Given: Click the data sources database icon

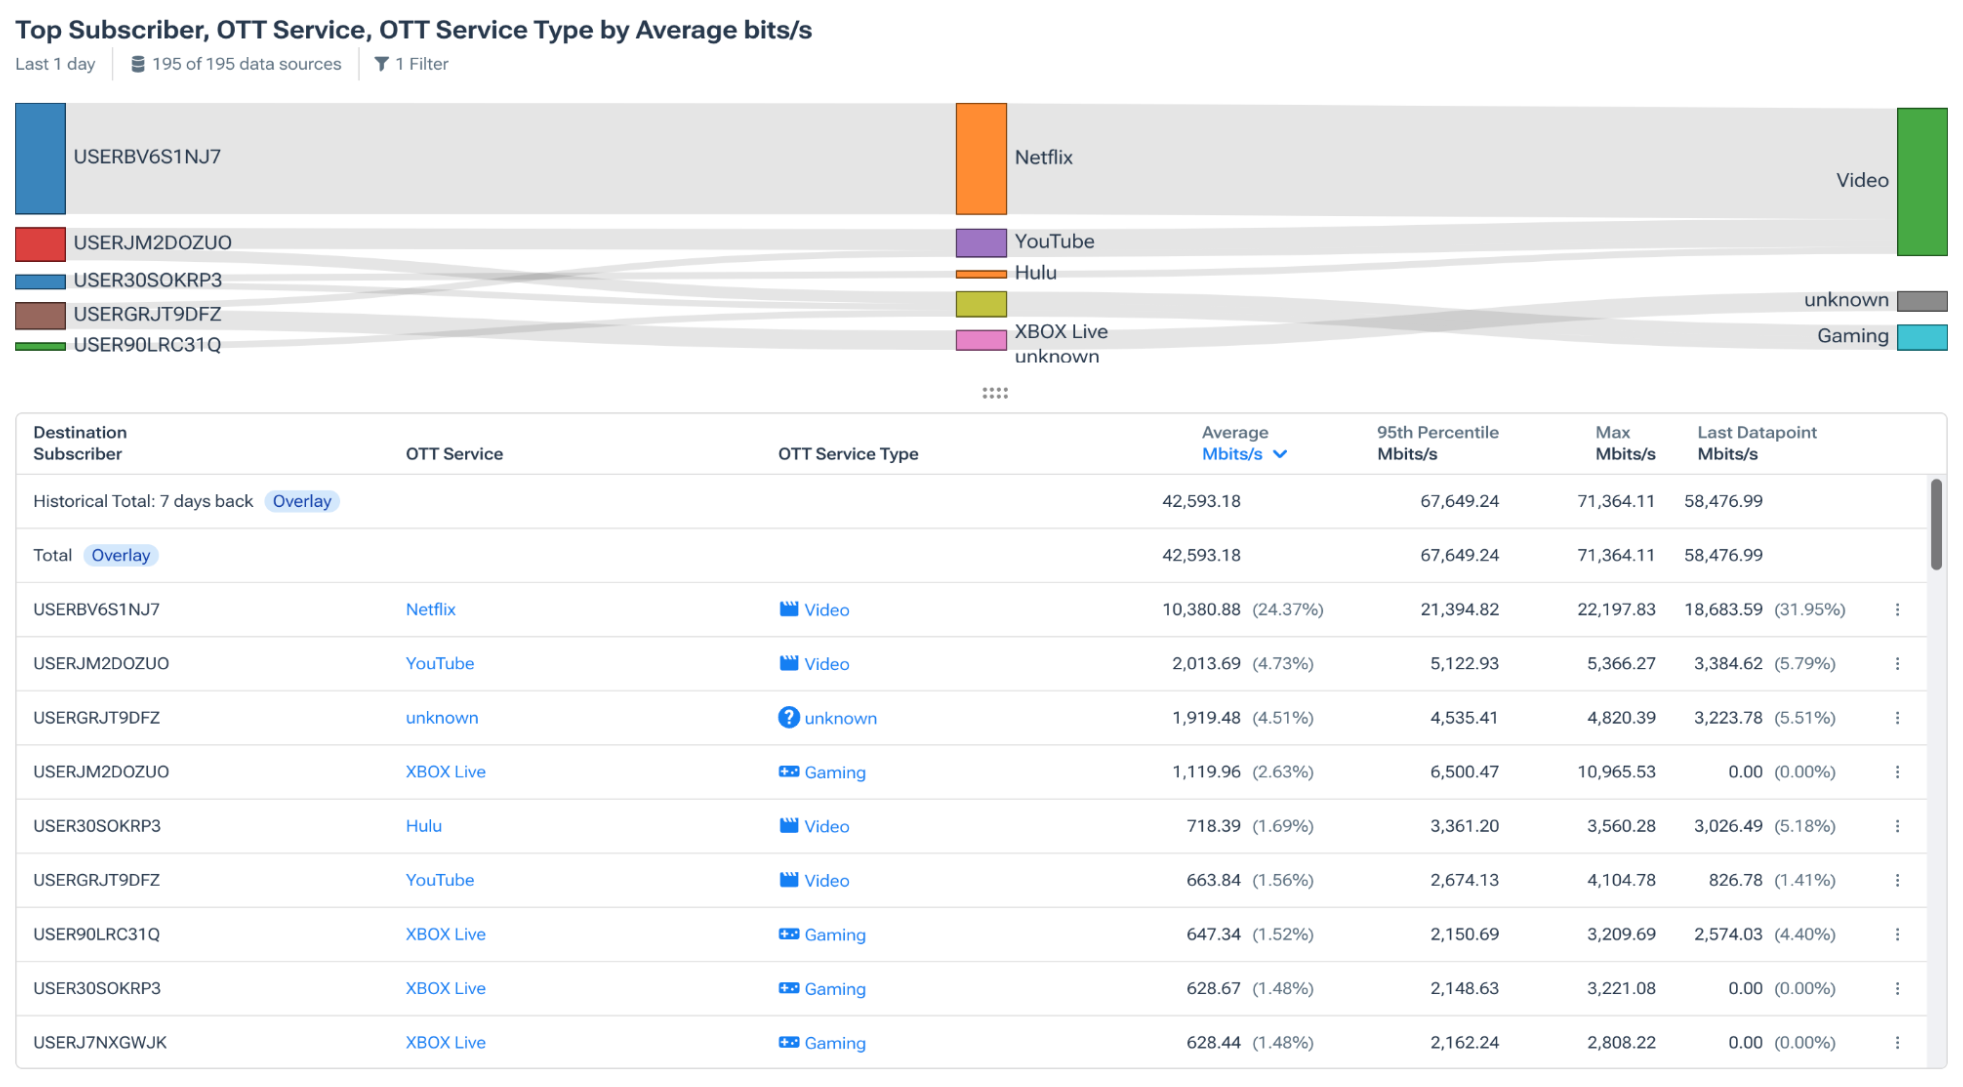Looking at the screenshot, I should coord(138,64).
